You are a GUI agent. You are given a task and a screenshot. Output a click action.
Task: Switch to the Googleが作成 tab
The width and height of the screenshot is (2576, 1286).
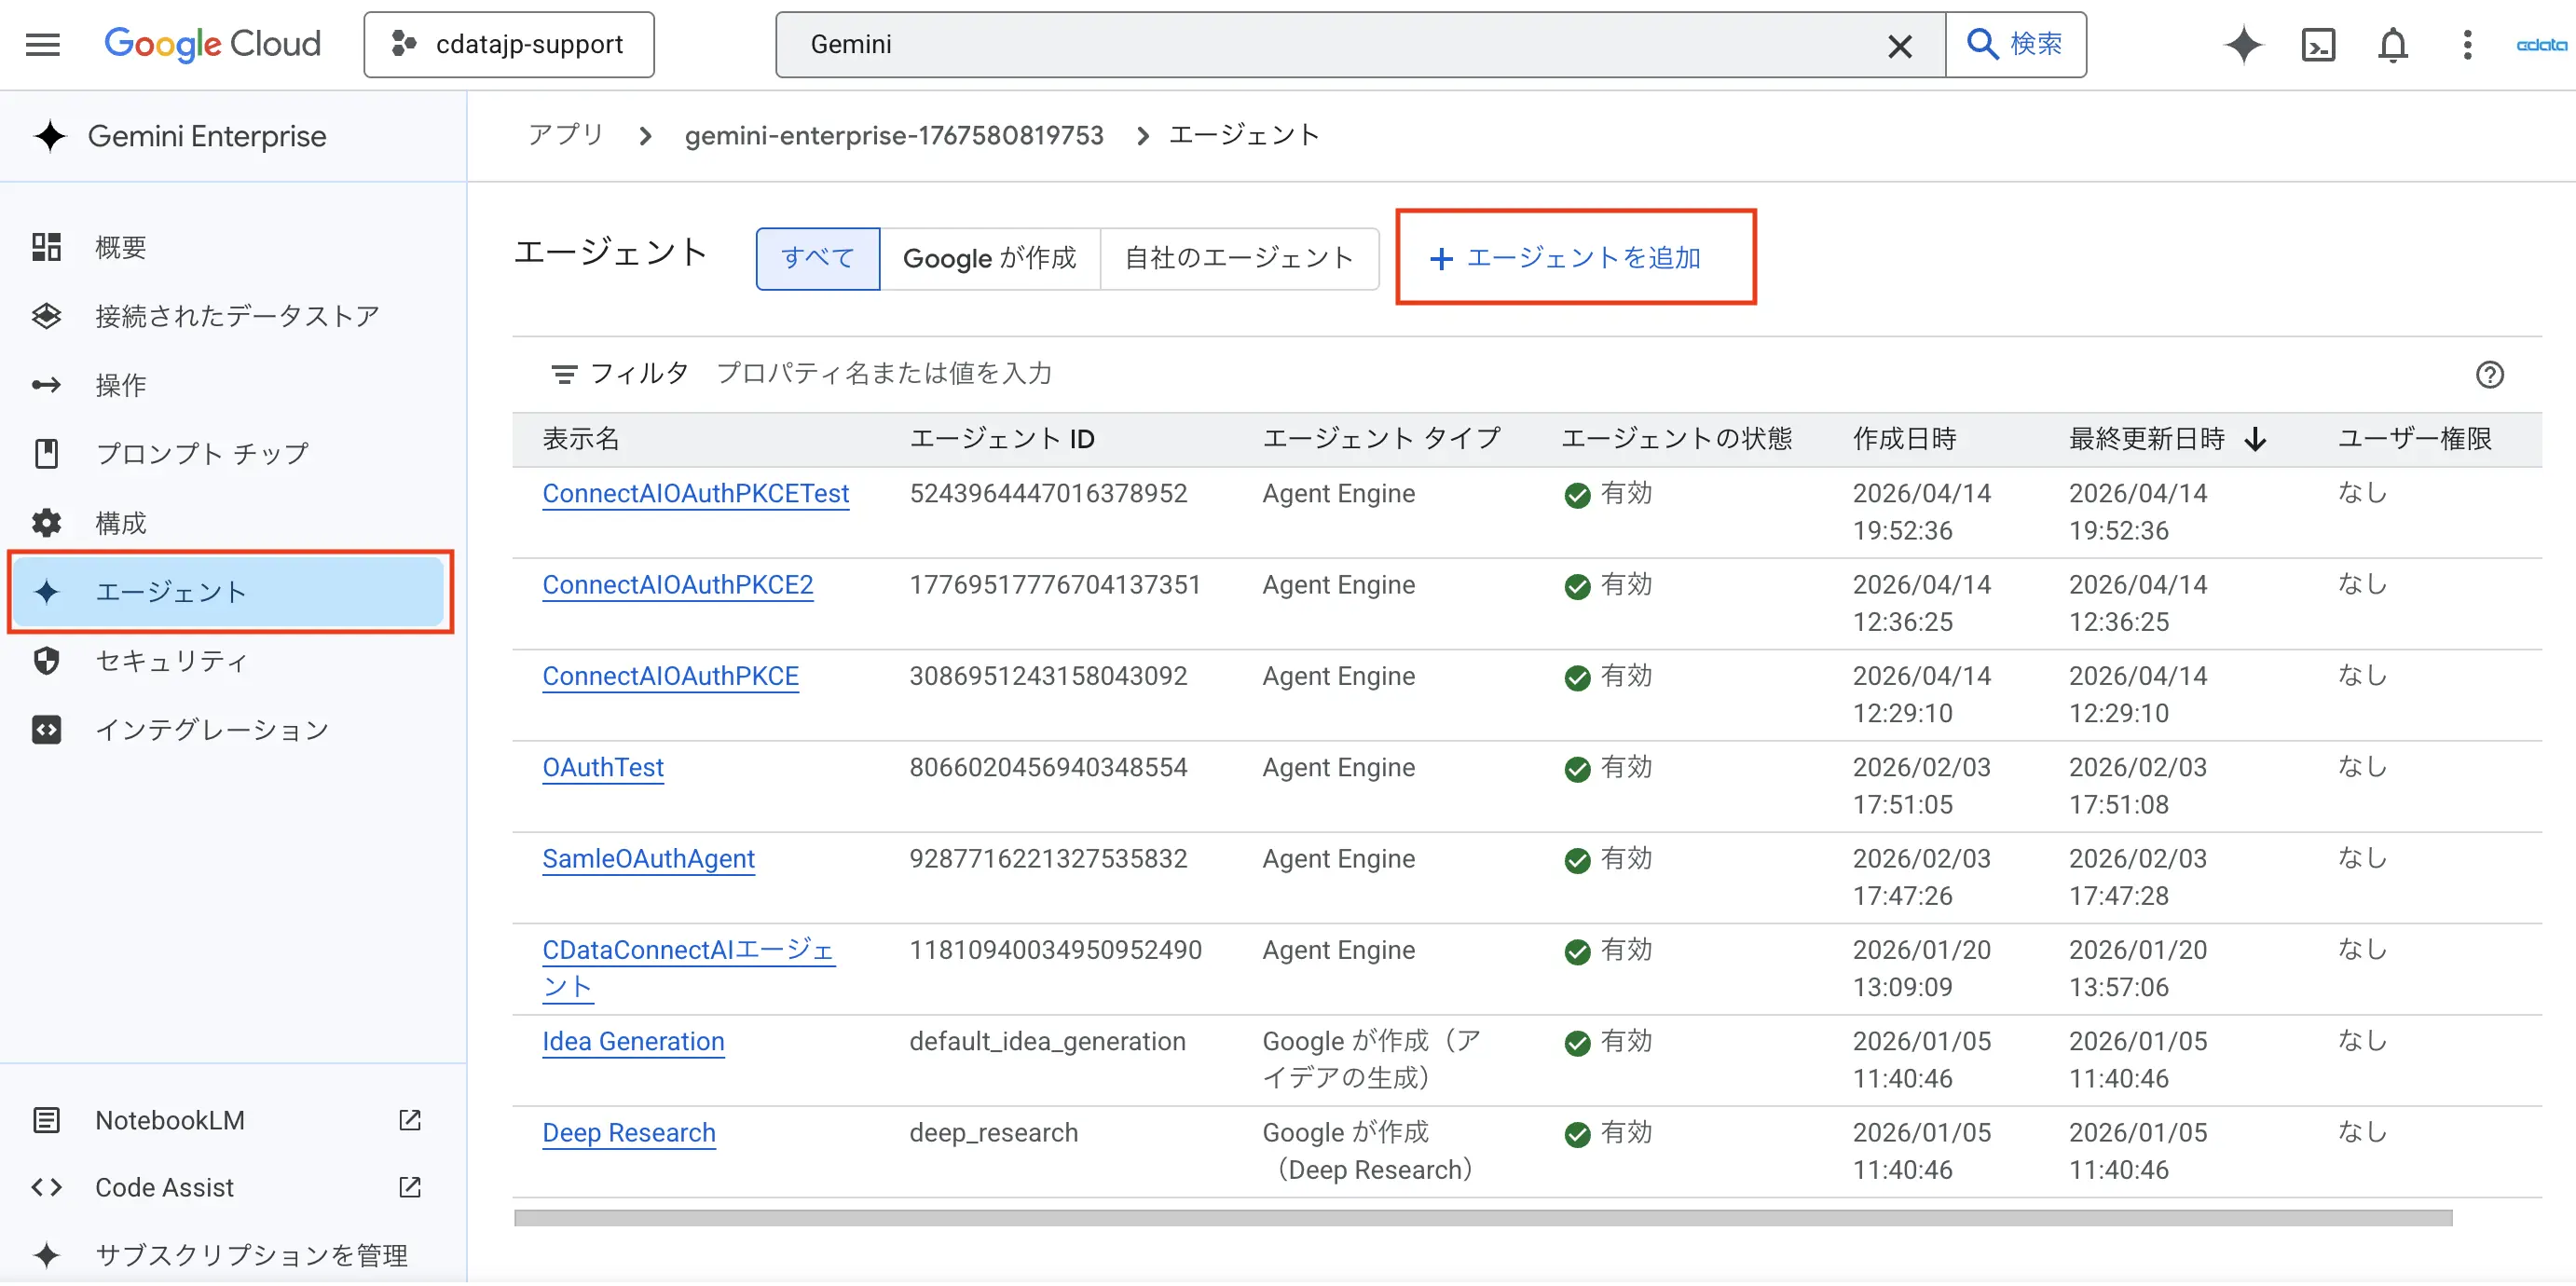point(991,258)
